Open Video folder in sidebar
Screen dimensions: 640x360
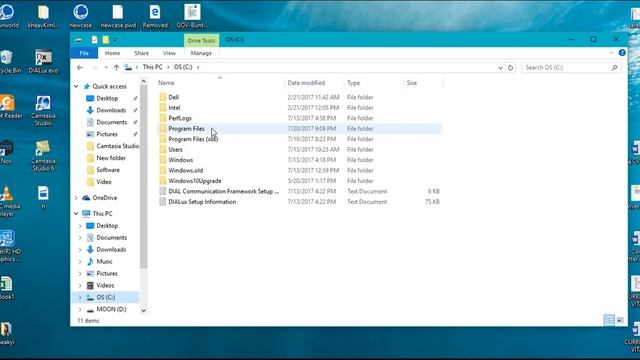[x=104, y=182]
